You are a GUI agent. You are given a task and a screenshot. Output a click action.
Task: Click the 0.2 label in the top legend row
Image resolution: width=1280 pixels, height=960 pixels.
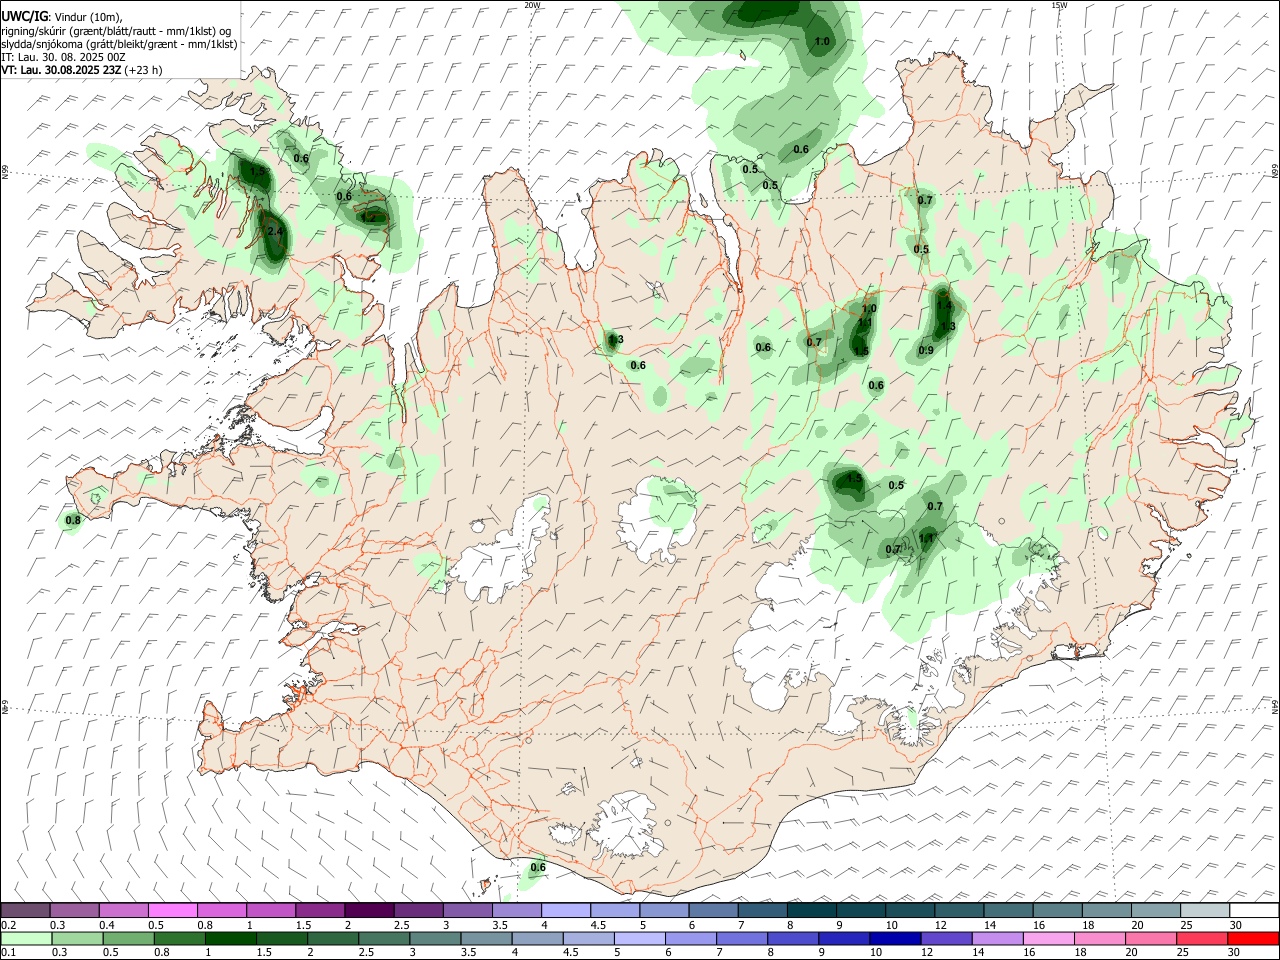[8, 925]
